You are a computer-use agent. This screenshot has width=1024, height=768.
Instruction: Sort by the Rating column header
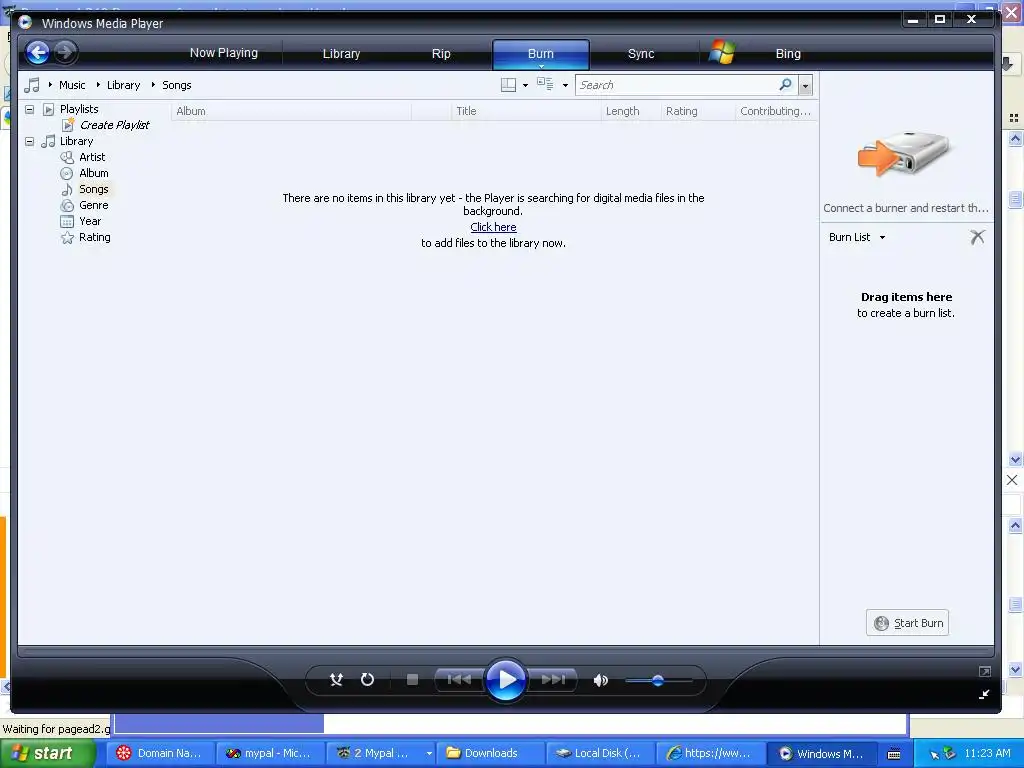pyautogui.click(x=698, y=111)
